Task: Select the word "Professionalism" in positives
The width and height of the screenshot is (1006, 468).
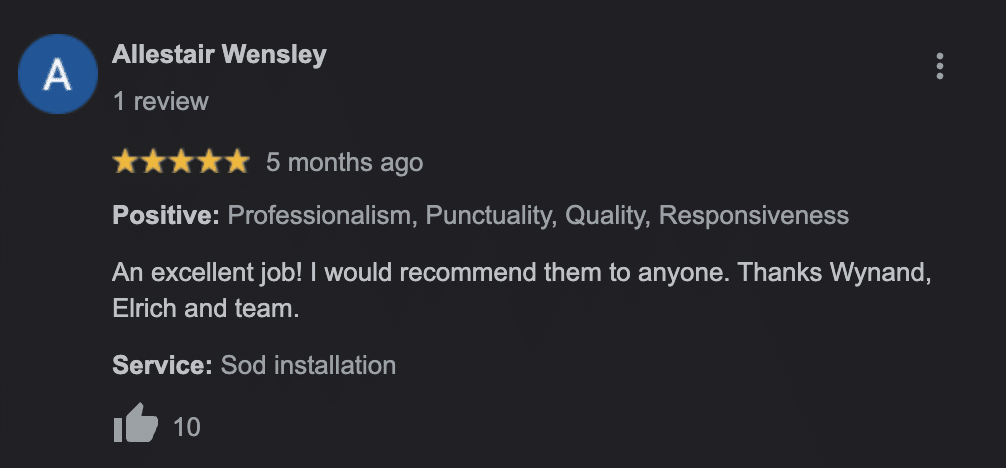Action: tap(320, 215)
